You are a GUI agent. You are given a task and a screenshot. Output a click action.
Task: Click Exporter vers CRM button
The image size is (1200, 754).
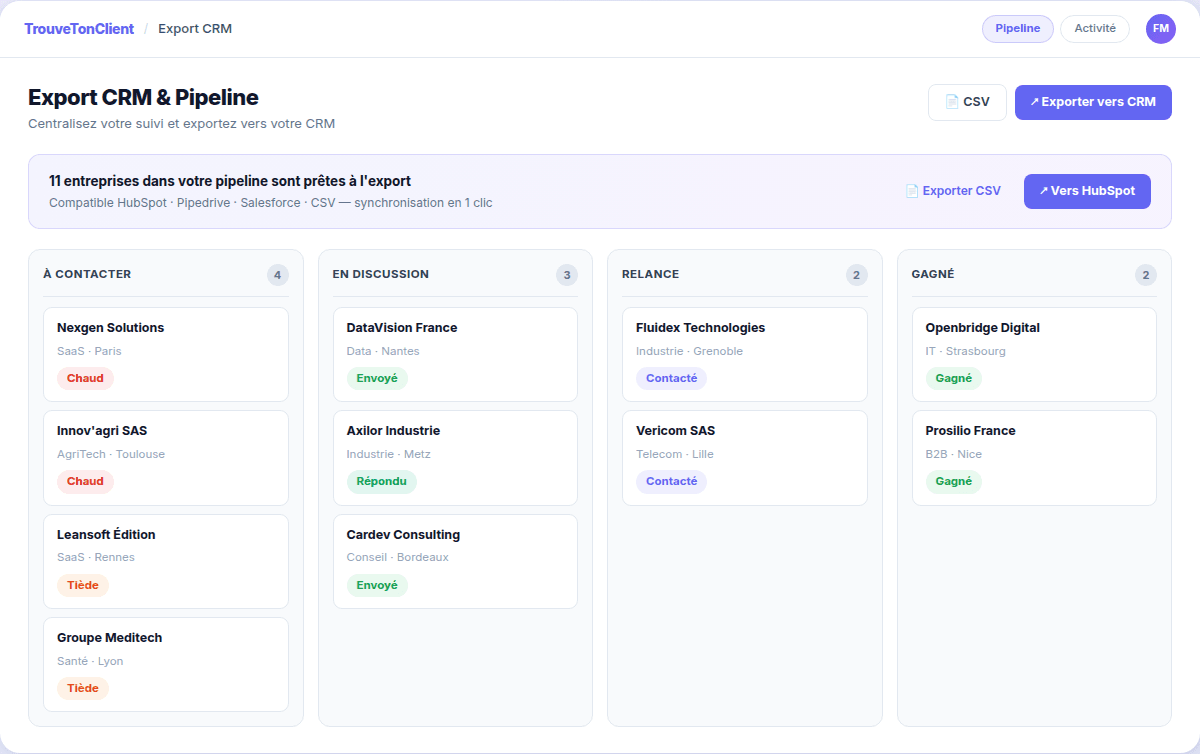[1093, 102]
